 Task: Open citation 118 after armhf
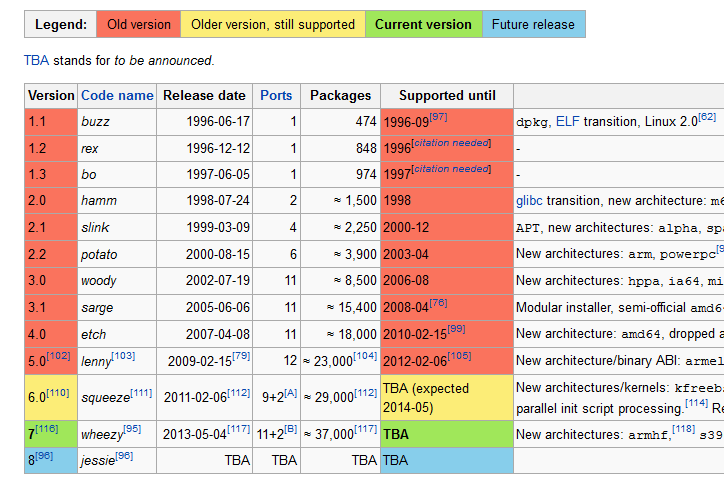pos(683,429)
